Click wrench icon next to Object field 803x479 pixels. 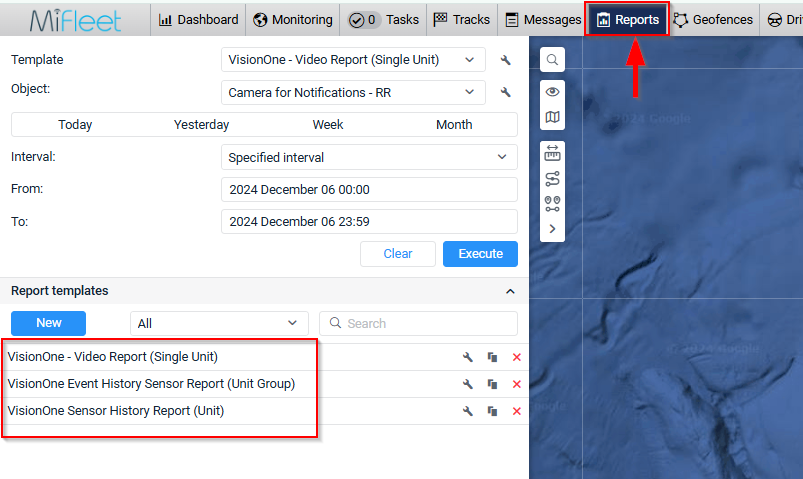(505, 92)
